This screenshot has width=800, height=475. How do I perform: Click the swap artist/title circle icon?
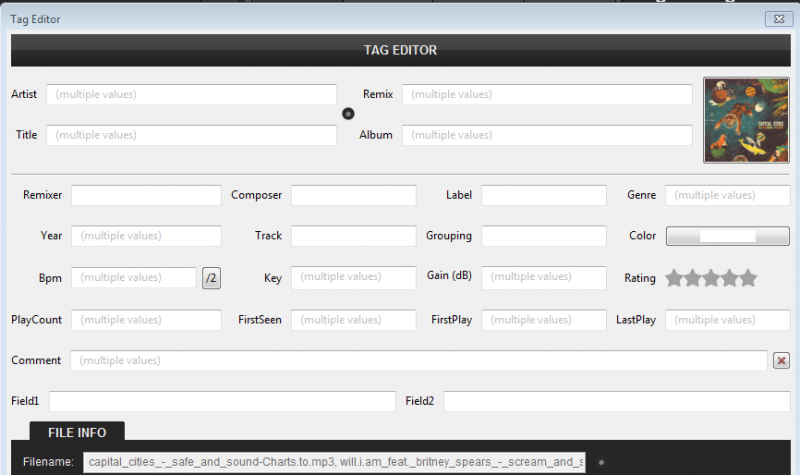348,114
